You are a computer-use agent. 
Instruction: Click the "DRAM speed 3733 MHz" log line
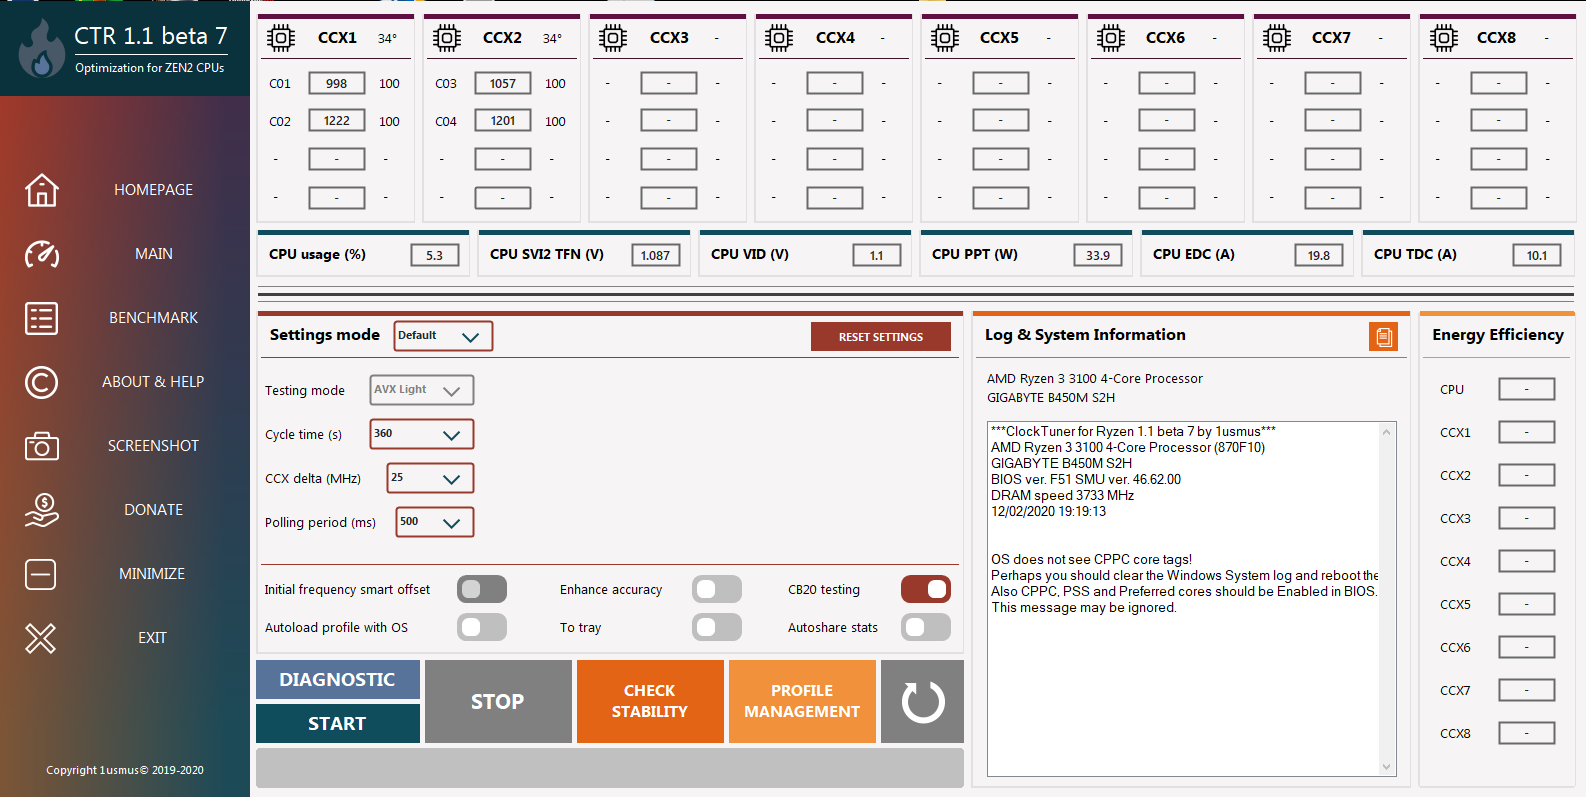point(1063,495)
